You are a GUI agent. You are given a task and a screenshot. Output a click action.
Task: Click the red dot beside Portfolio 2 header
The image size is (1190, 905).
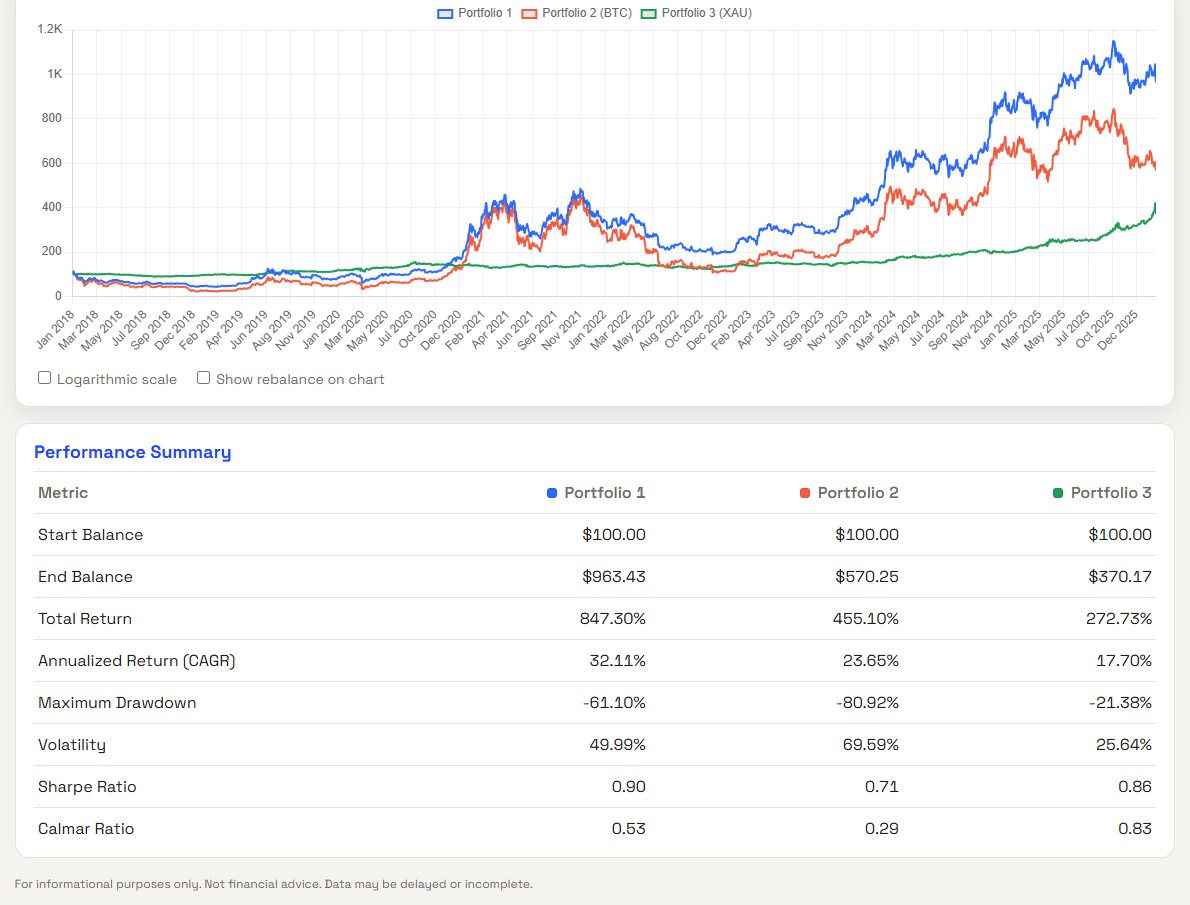point(805,493)
